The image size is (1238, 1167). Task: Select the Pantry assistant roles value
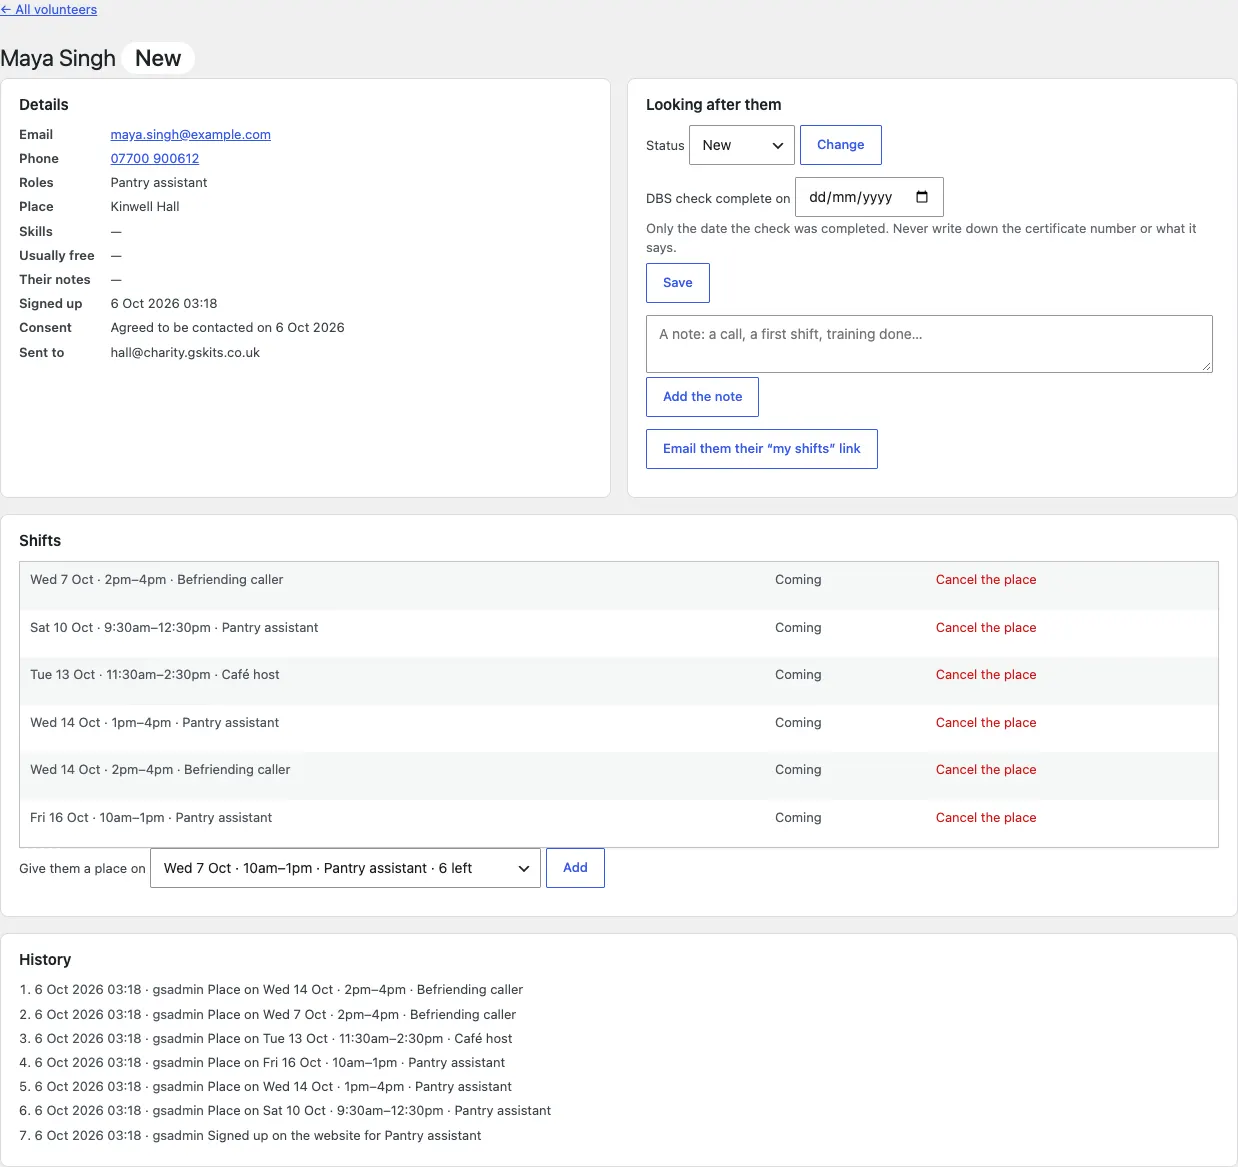coord(159,183)
